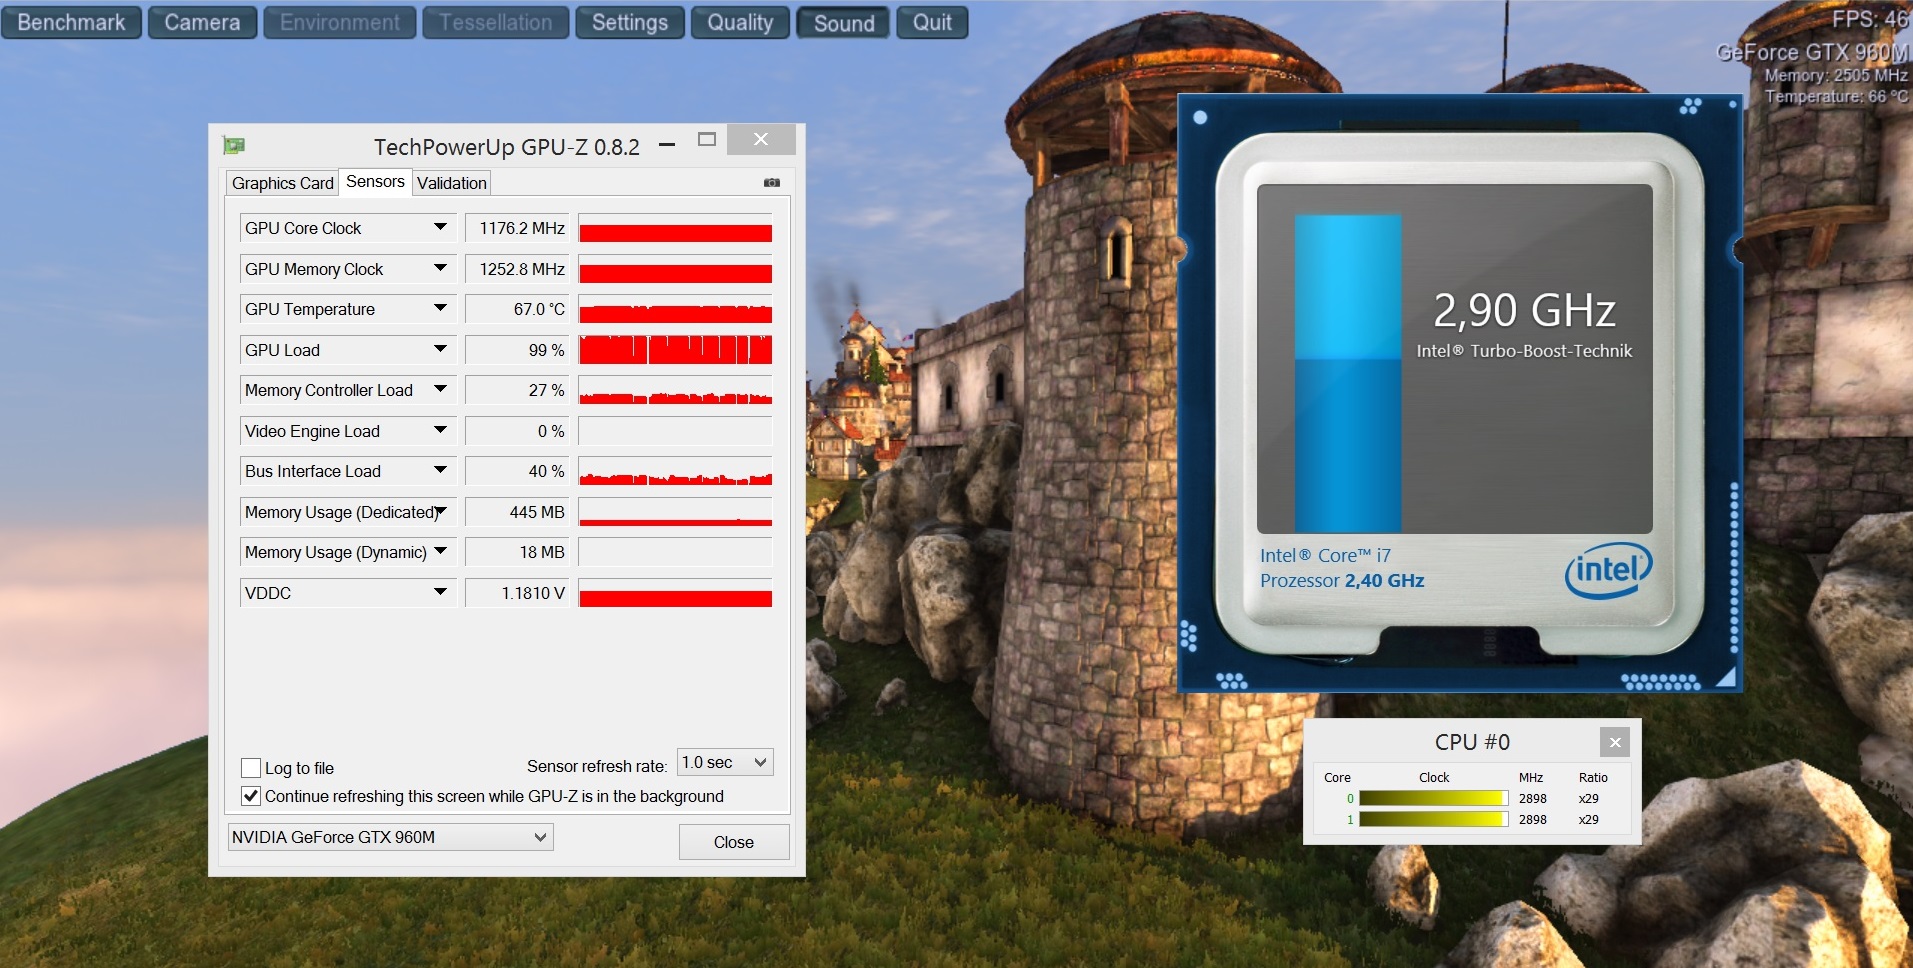Click the Memory Controller Load graph
Viewport: 1913px width, 968px height.
(x=675, y=390)
